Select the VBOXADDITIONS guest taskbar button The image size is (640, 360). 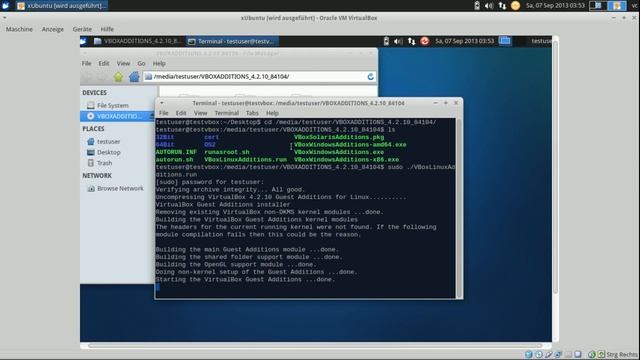click(137, 41)
